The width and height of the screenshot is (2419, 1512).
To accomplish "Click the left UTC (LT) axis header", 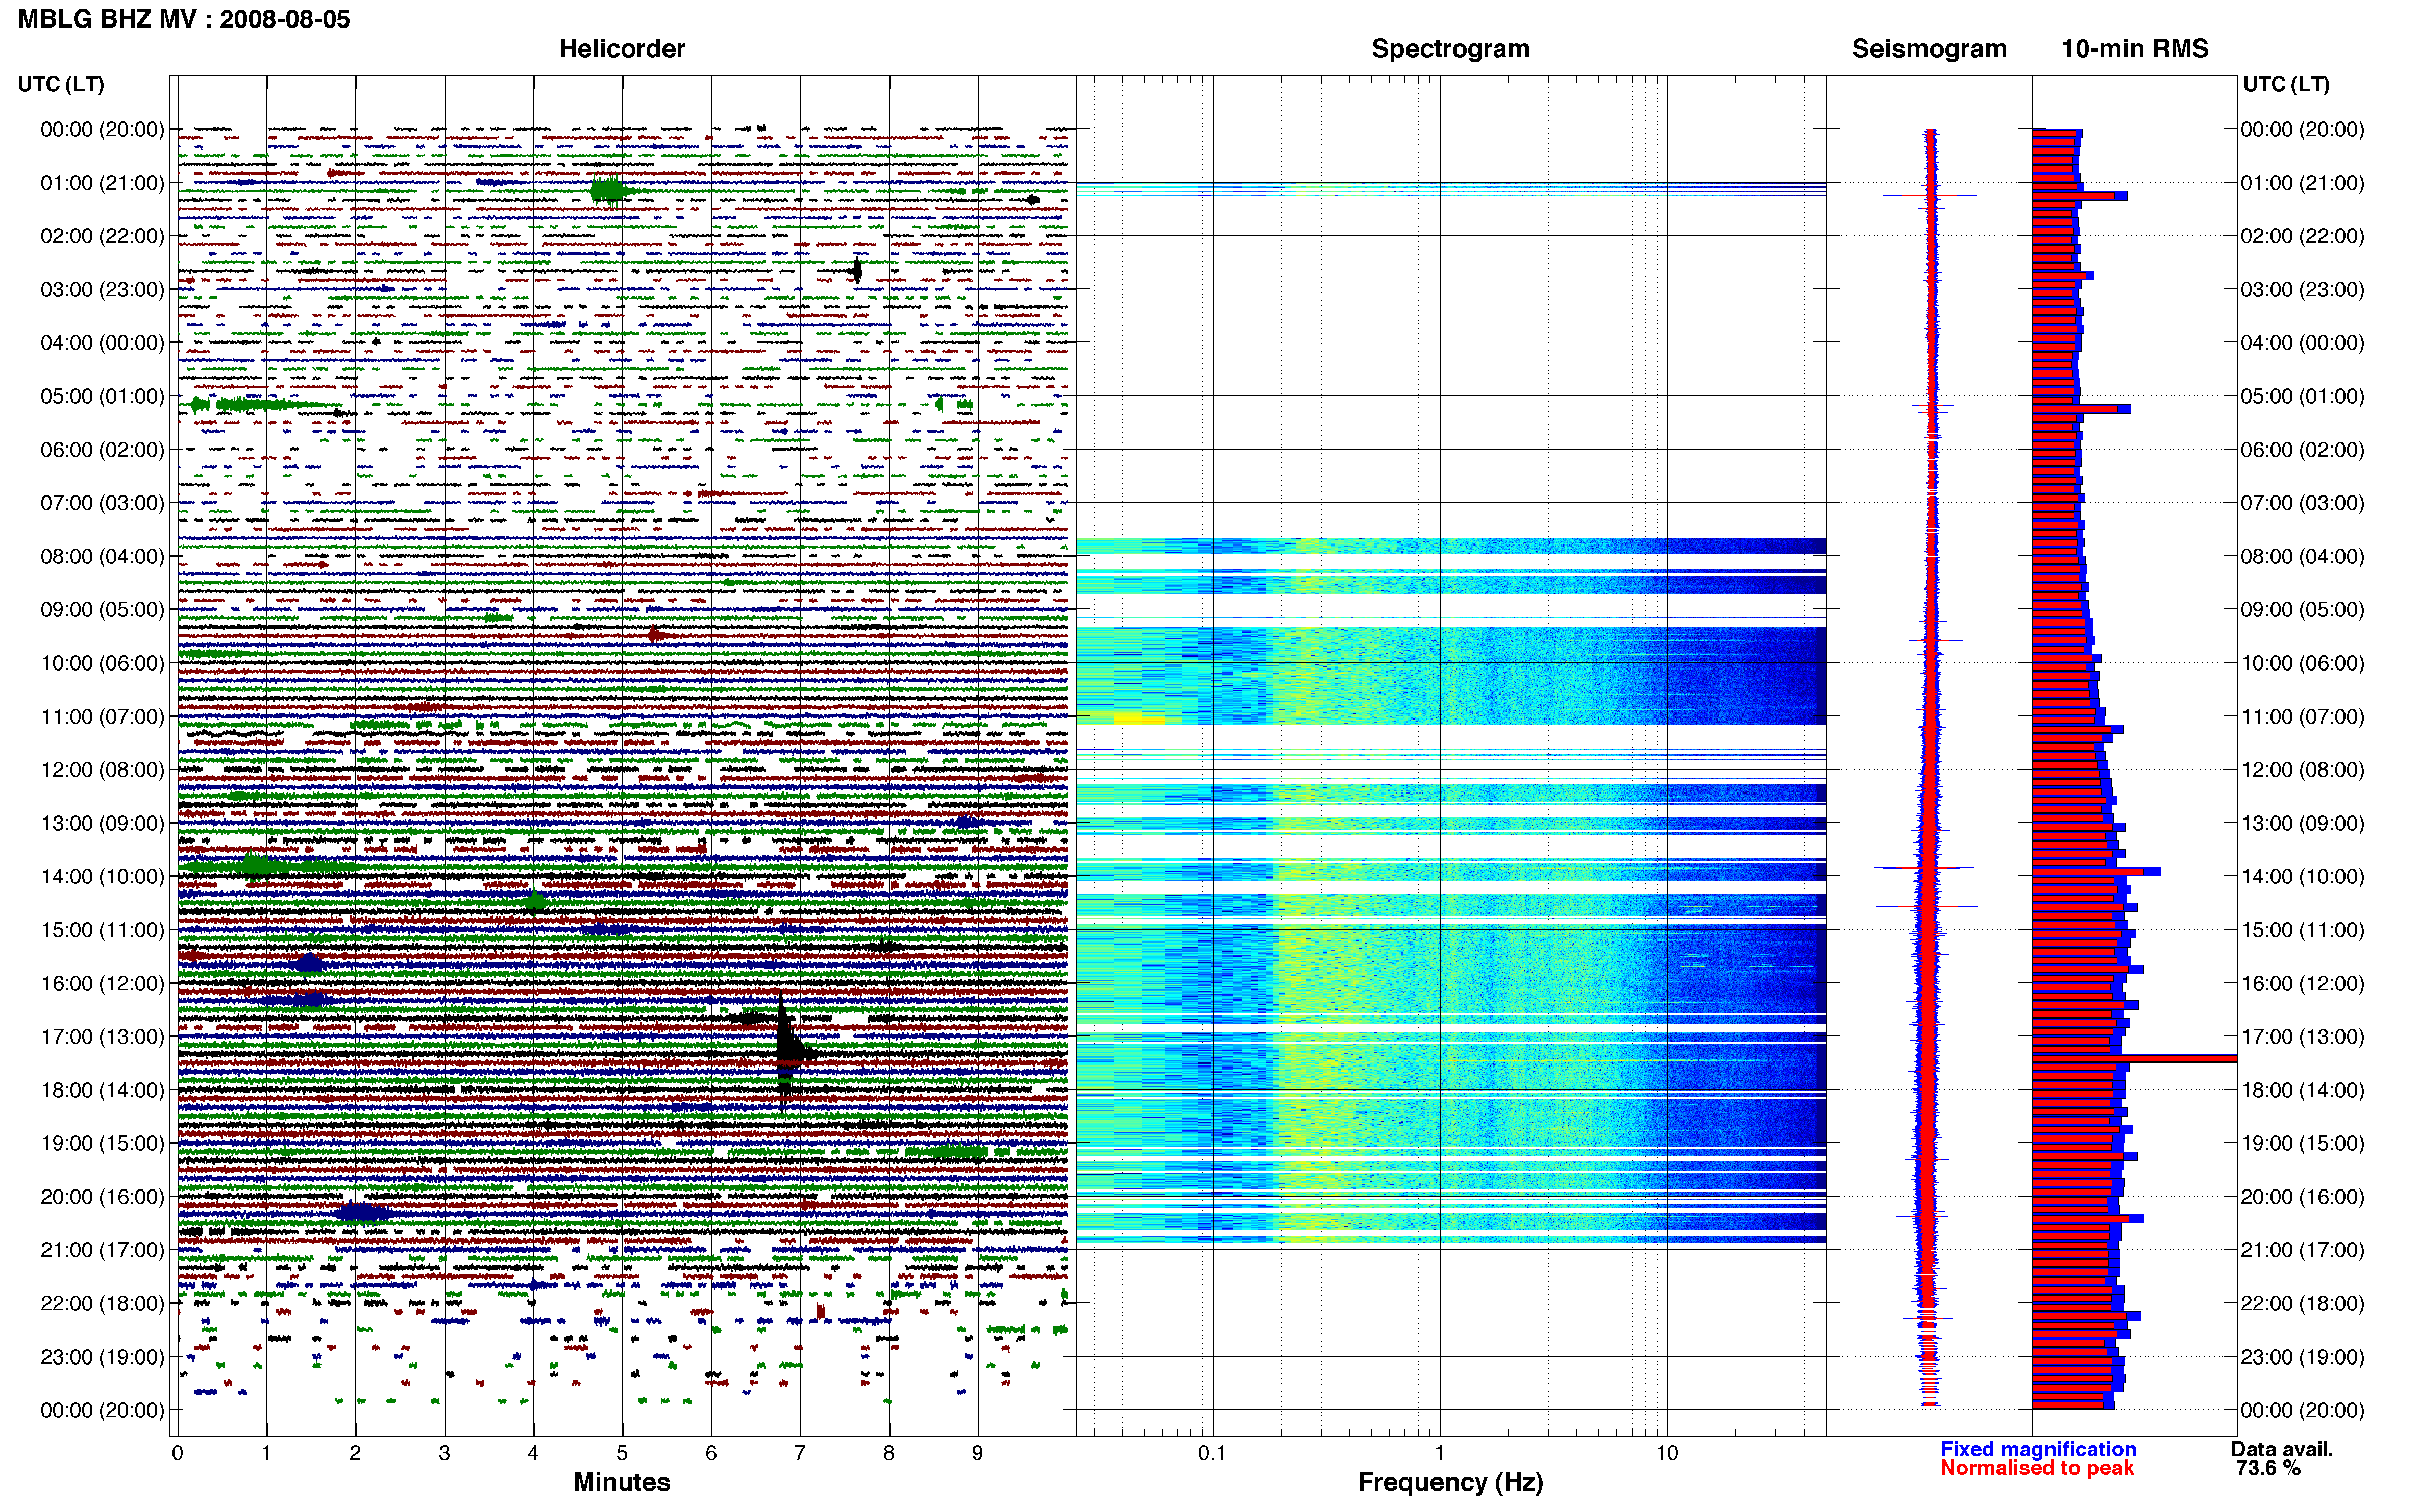I will (x=61, y=84).
